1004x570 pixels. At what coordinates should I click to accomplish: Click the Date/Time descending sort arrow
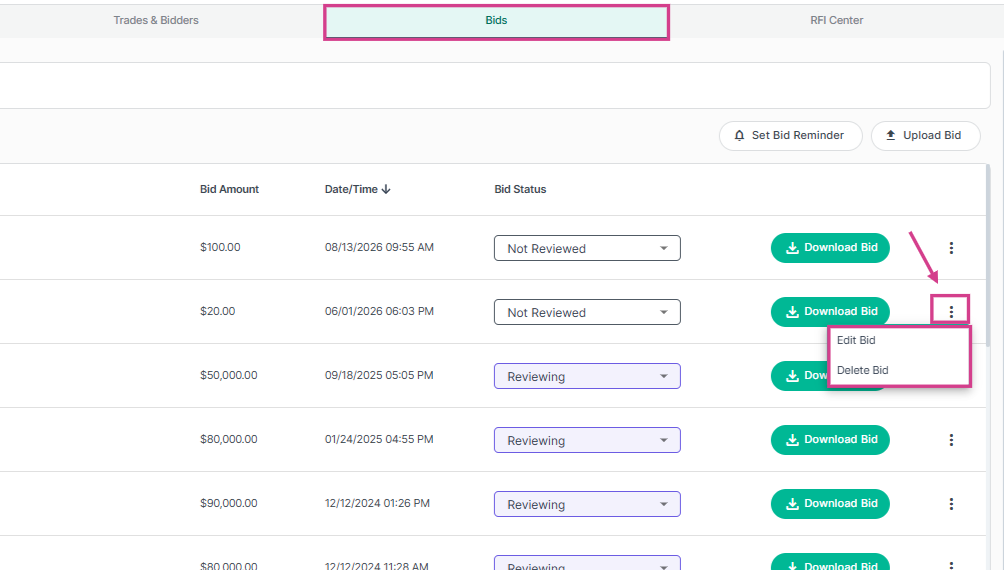click(x=385, y=189)
